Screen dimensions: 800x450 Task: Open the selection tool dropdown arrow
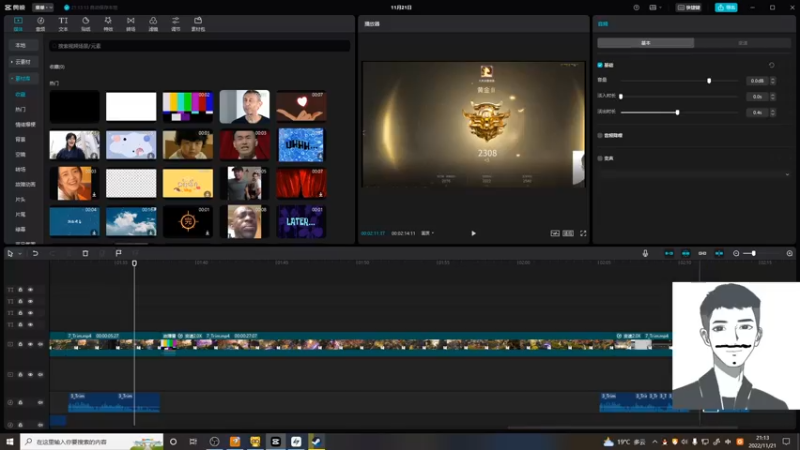(20, 254)
